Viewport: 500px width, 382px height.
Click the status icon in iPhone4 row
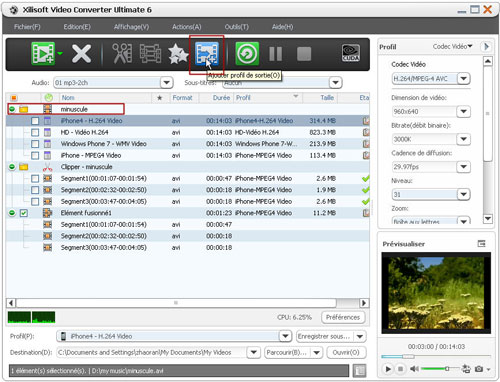click(366, 121)
